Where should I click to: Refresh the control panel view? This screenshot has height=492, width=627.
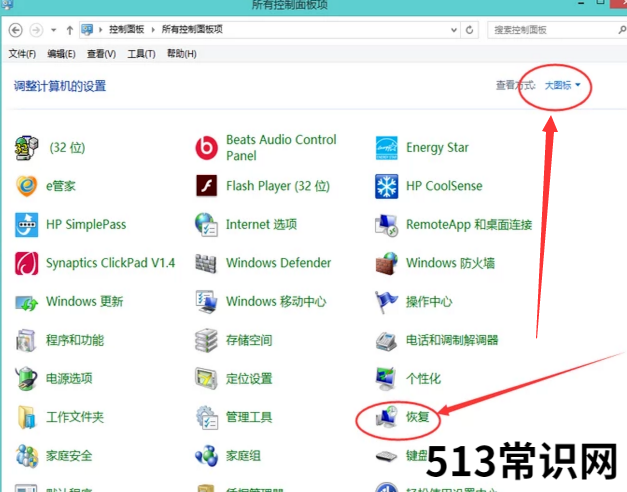469,30
